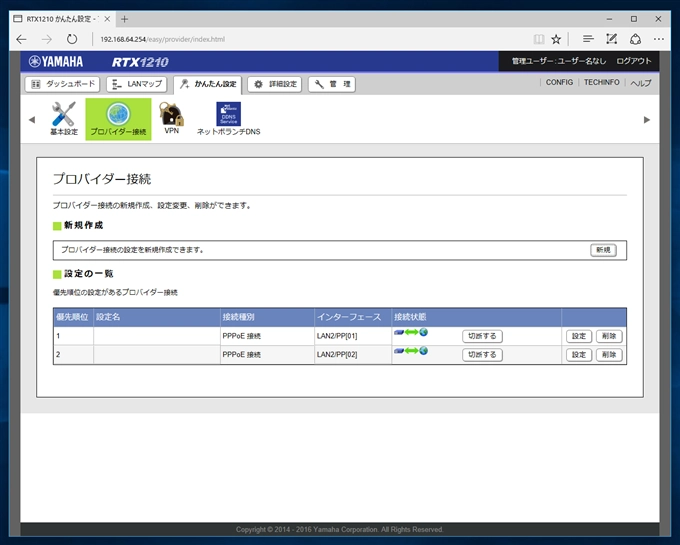Toggle the reading view book icon
Viewport: 680px width, 545px height.
pos(539,39)
